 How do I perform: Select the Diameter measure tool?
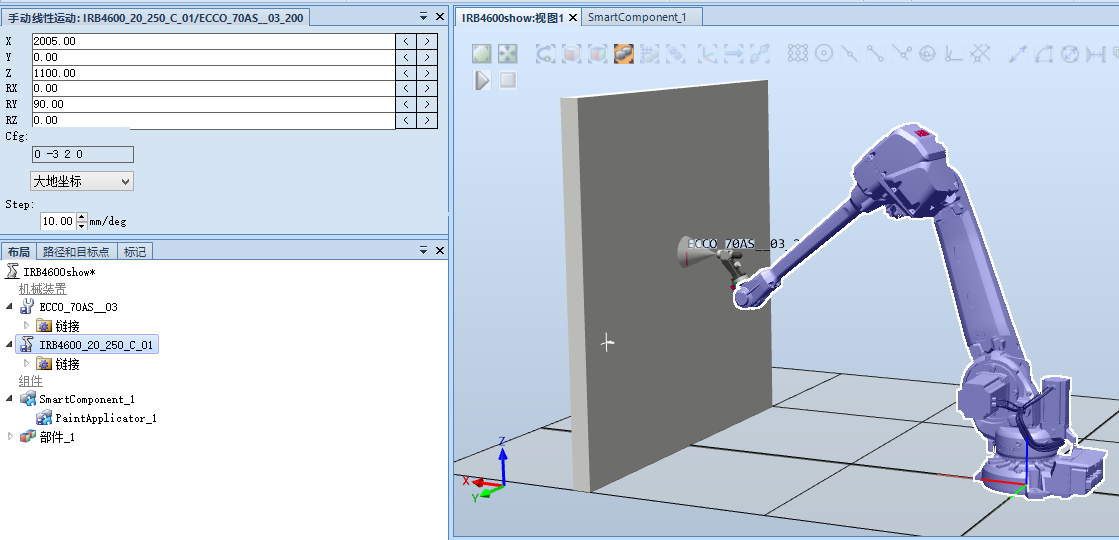[1069, 54]
